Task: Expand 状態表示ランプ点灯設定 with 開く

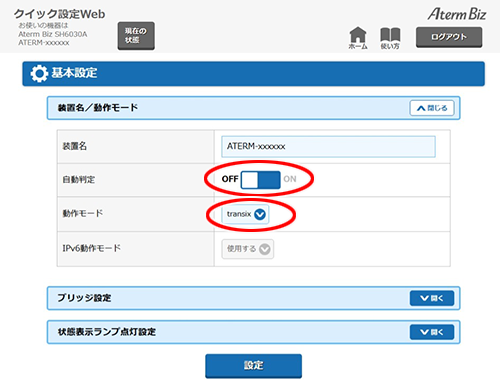Action: (432, 332)
